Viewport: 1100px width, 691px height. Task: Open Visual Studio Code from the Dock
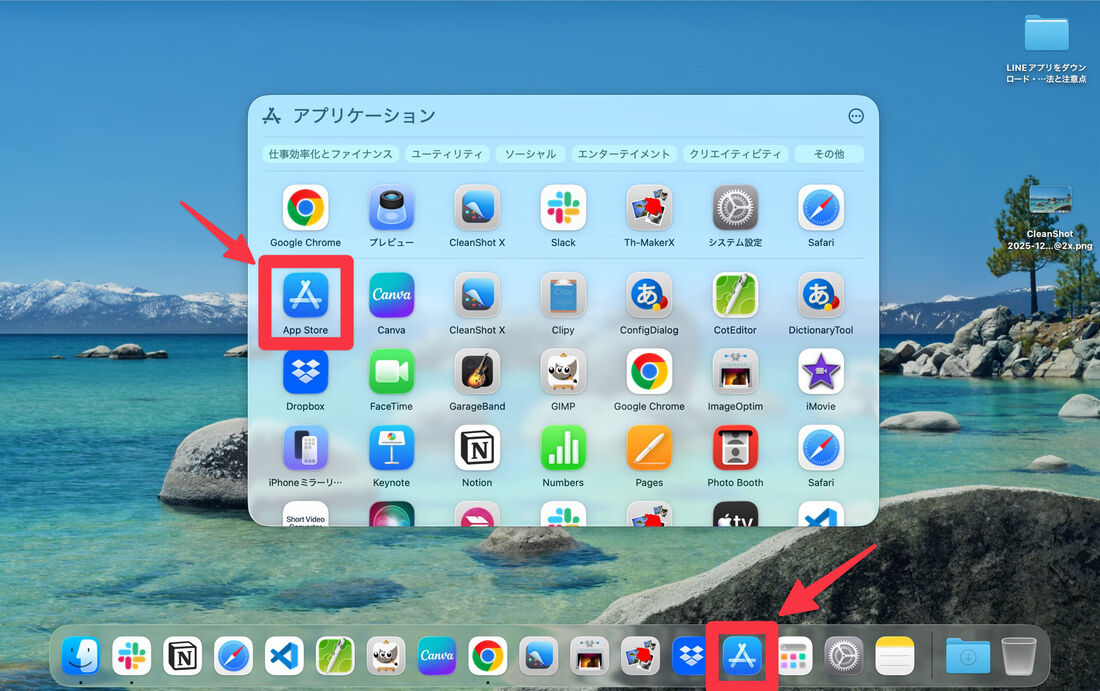pos(284,656)
